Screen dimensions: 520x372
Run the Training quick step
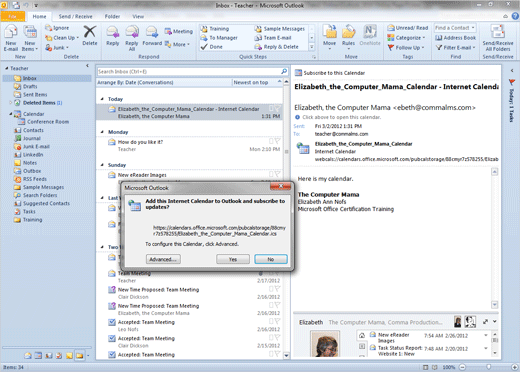(x=215, y=29)
